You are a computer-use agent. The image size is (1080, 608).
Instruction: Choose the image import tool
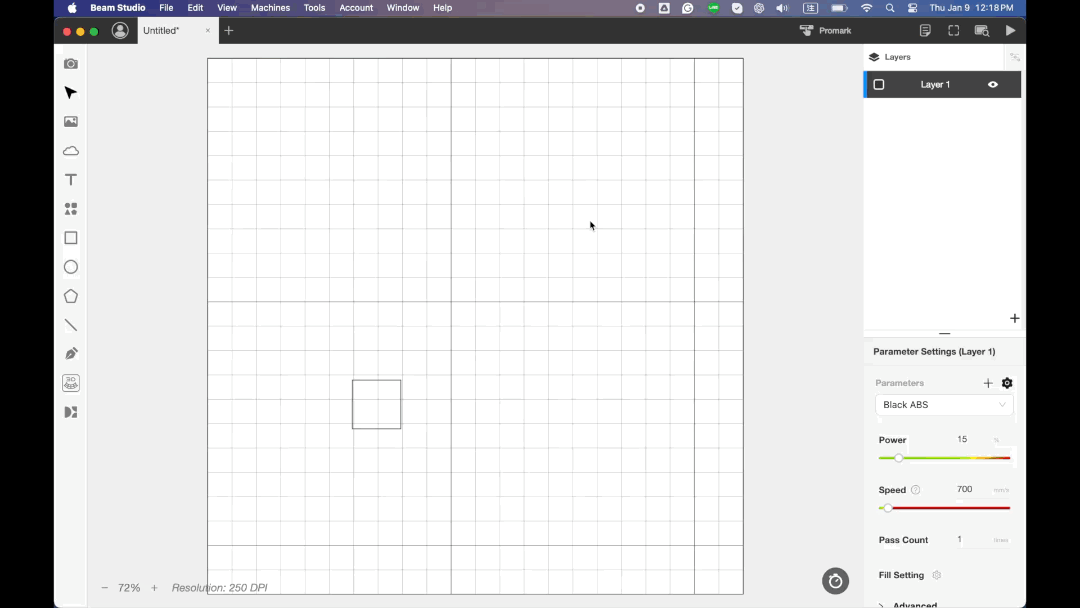(71, 122)
